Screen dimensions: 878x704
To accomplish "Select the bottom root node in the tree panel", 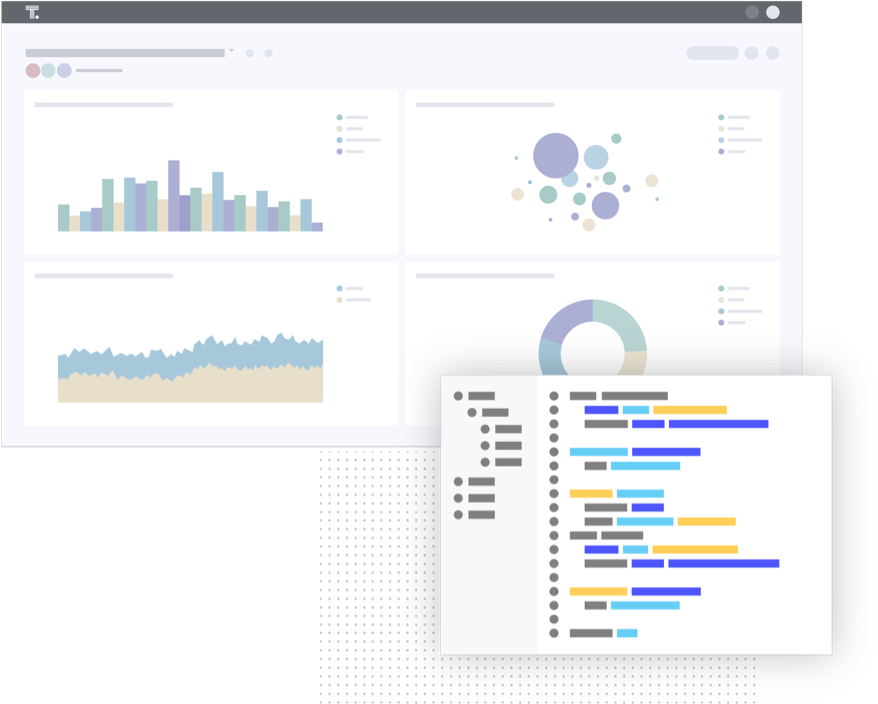I will coord(474,515).
